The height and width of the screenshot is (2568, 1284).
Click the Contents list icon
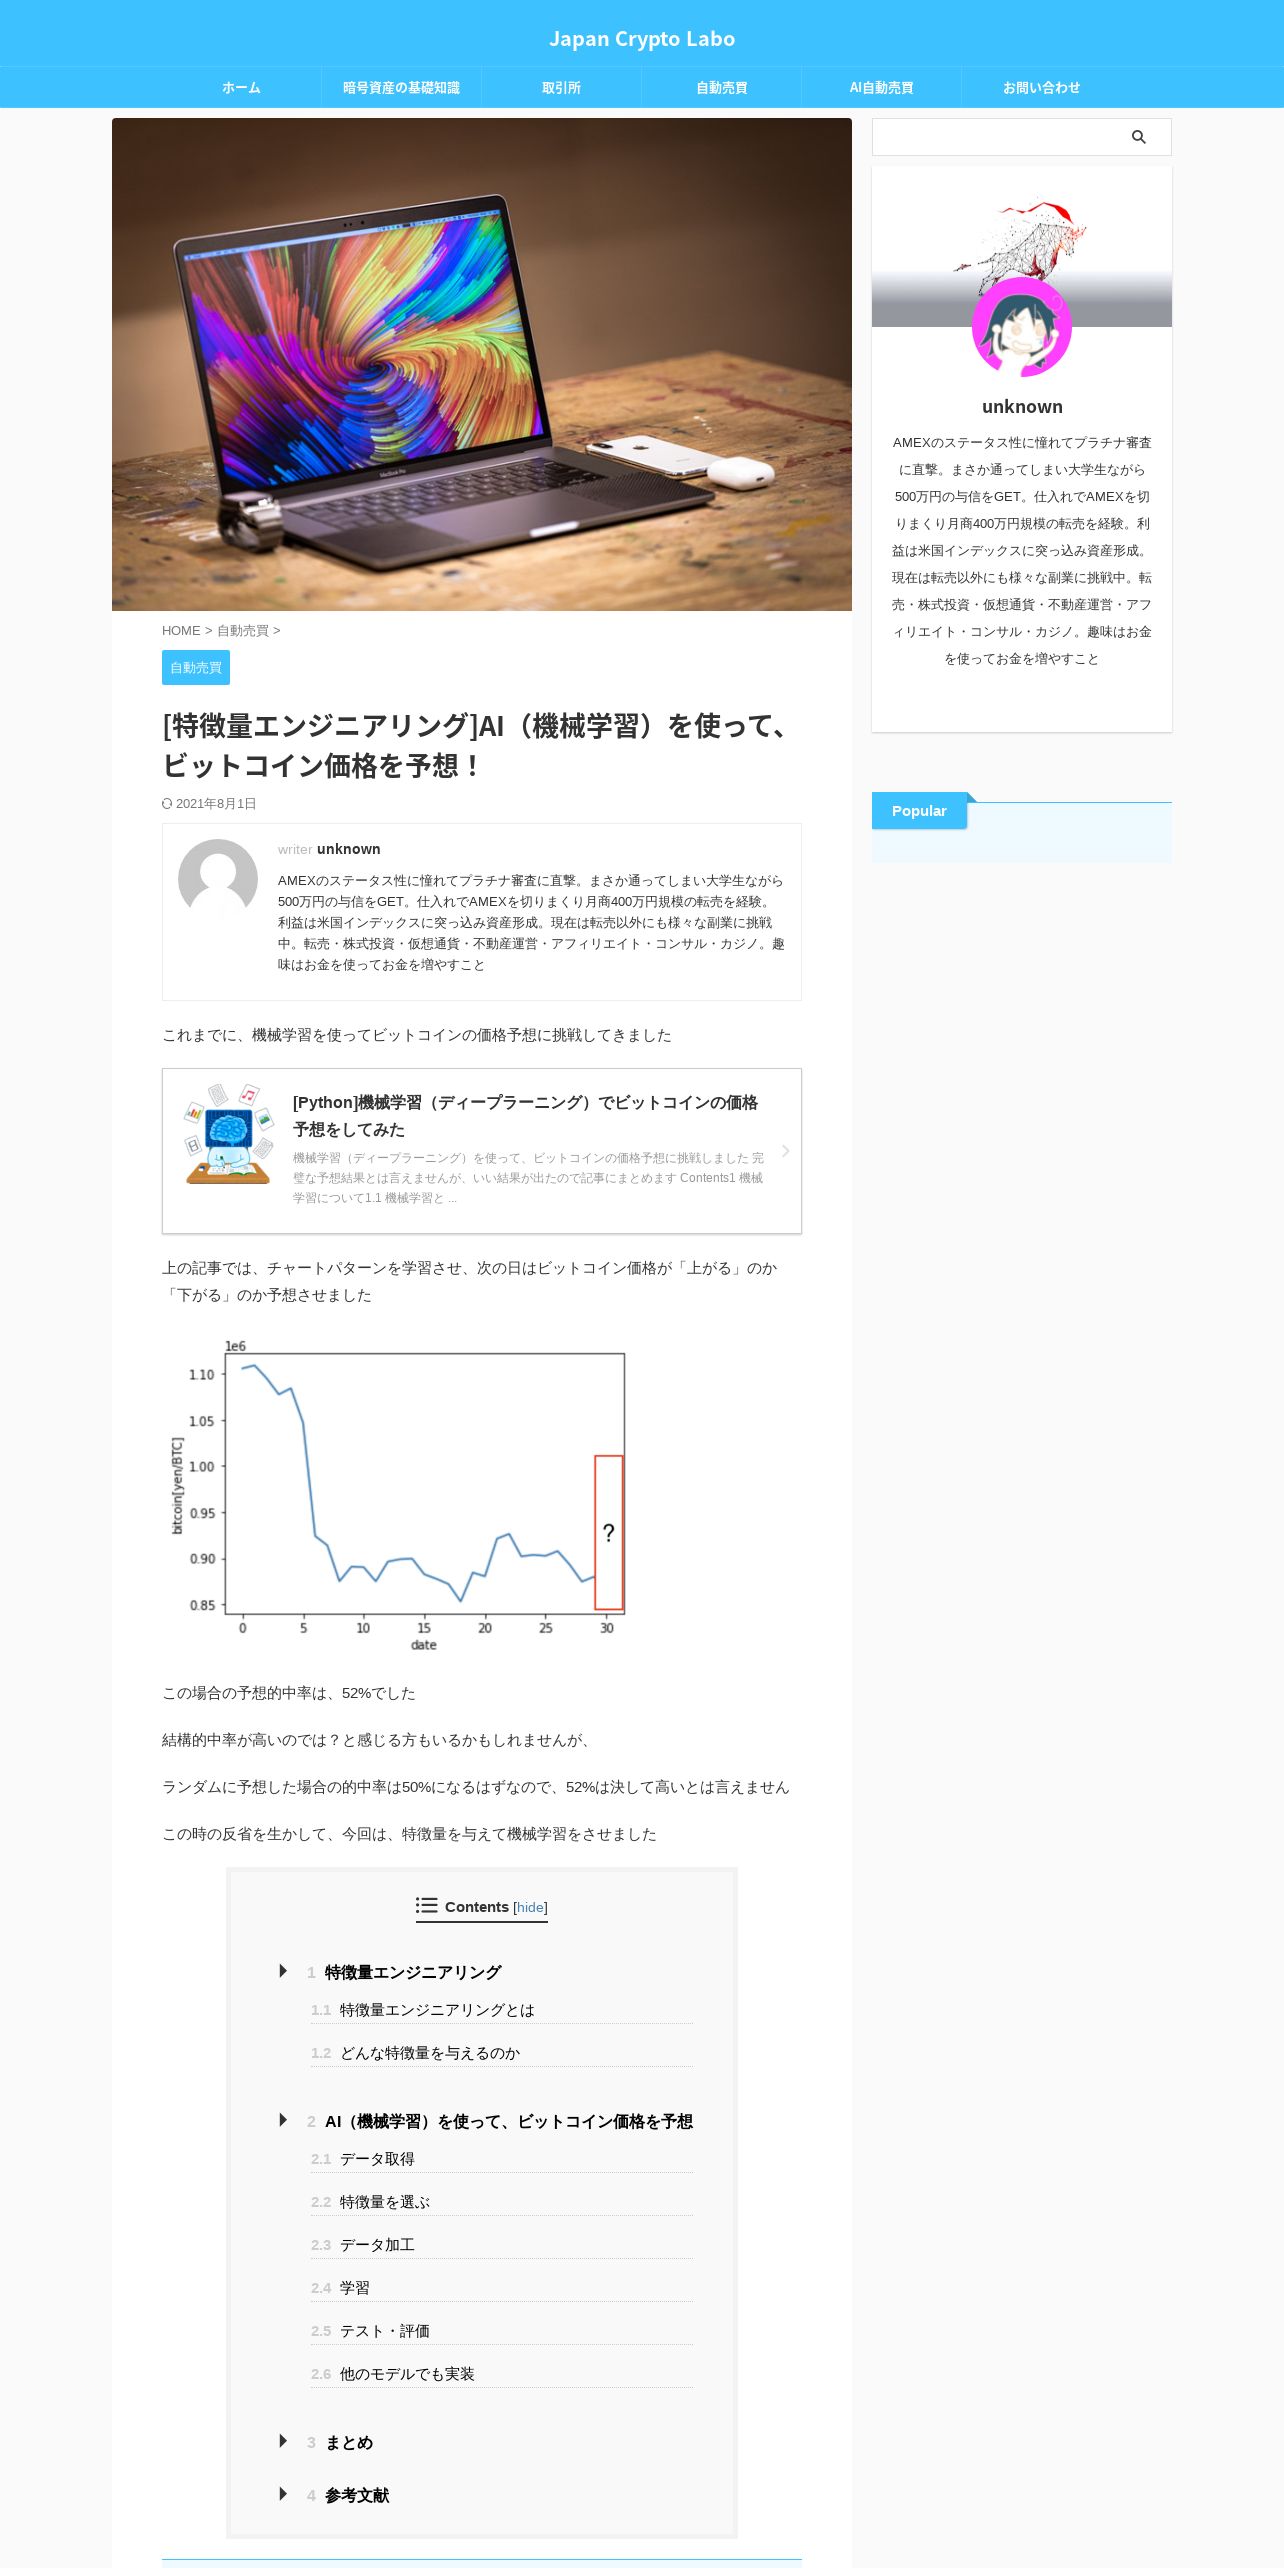427,1905
